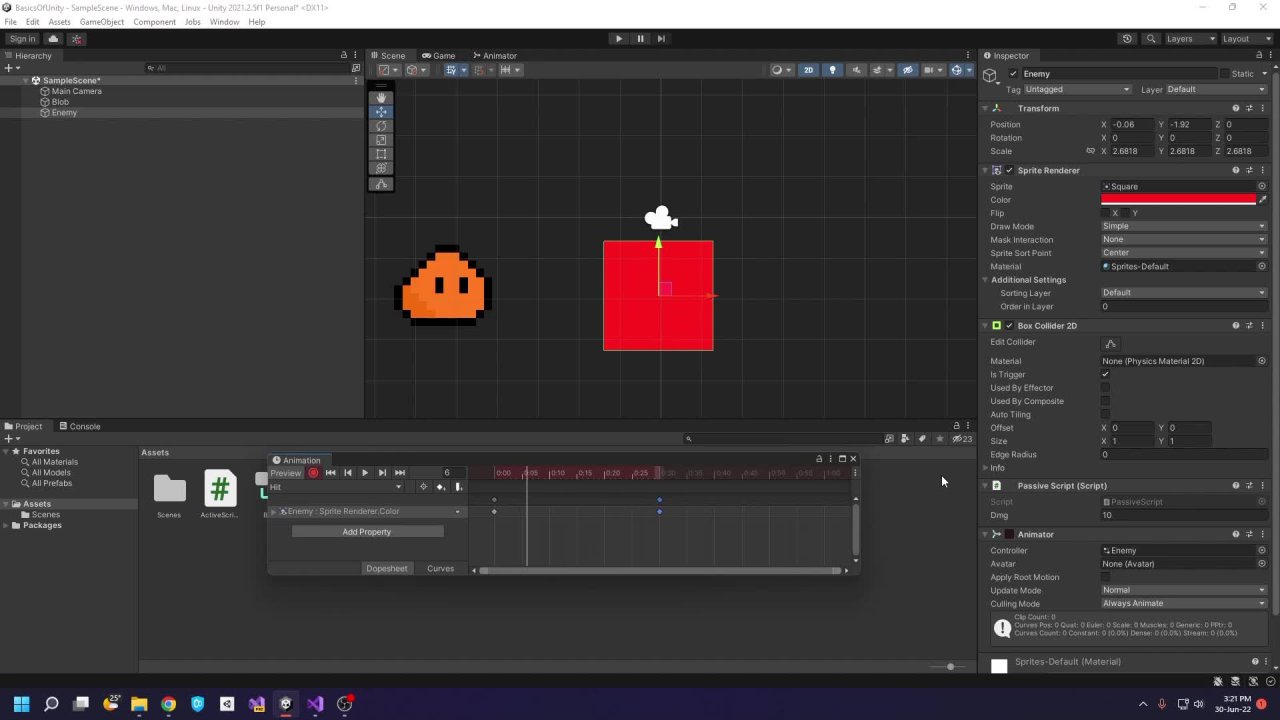Click the Add Property button
Viewport: 1280px width, 720px height.
point(367,532)
